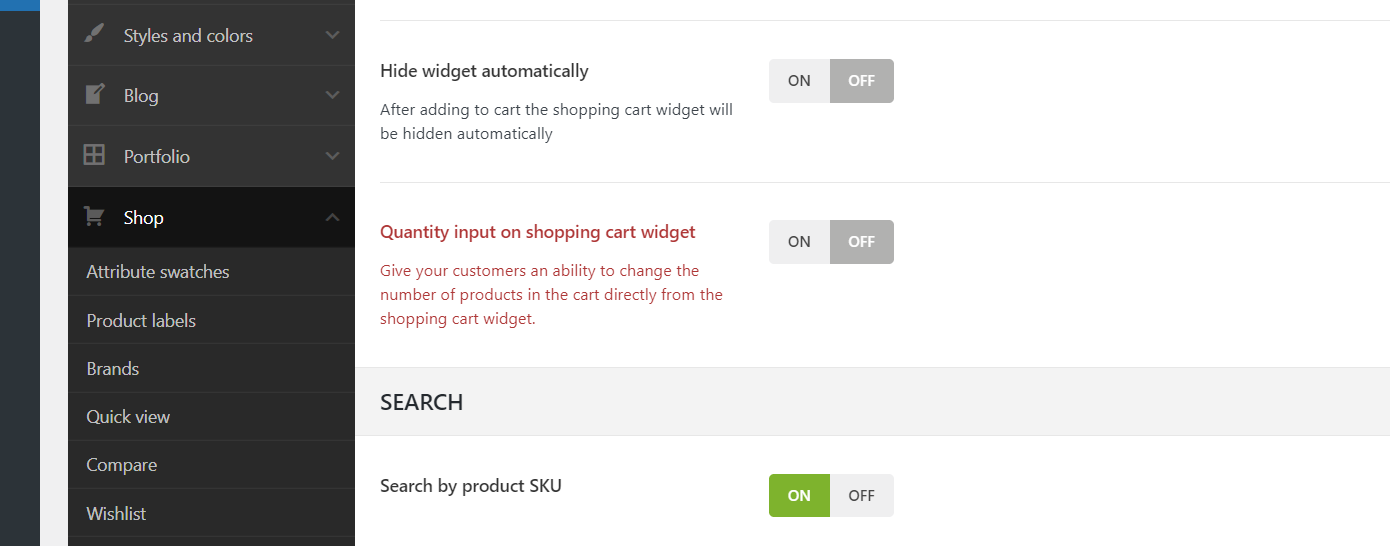Viewport: 1390px width, 546px height.
Task: Collapse the Shop menu chevron
Action: [333, 217]
